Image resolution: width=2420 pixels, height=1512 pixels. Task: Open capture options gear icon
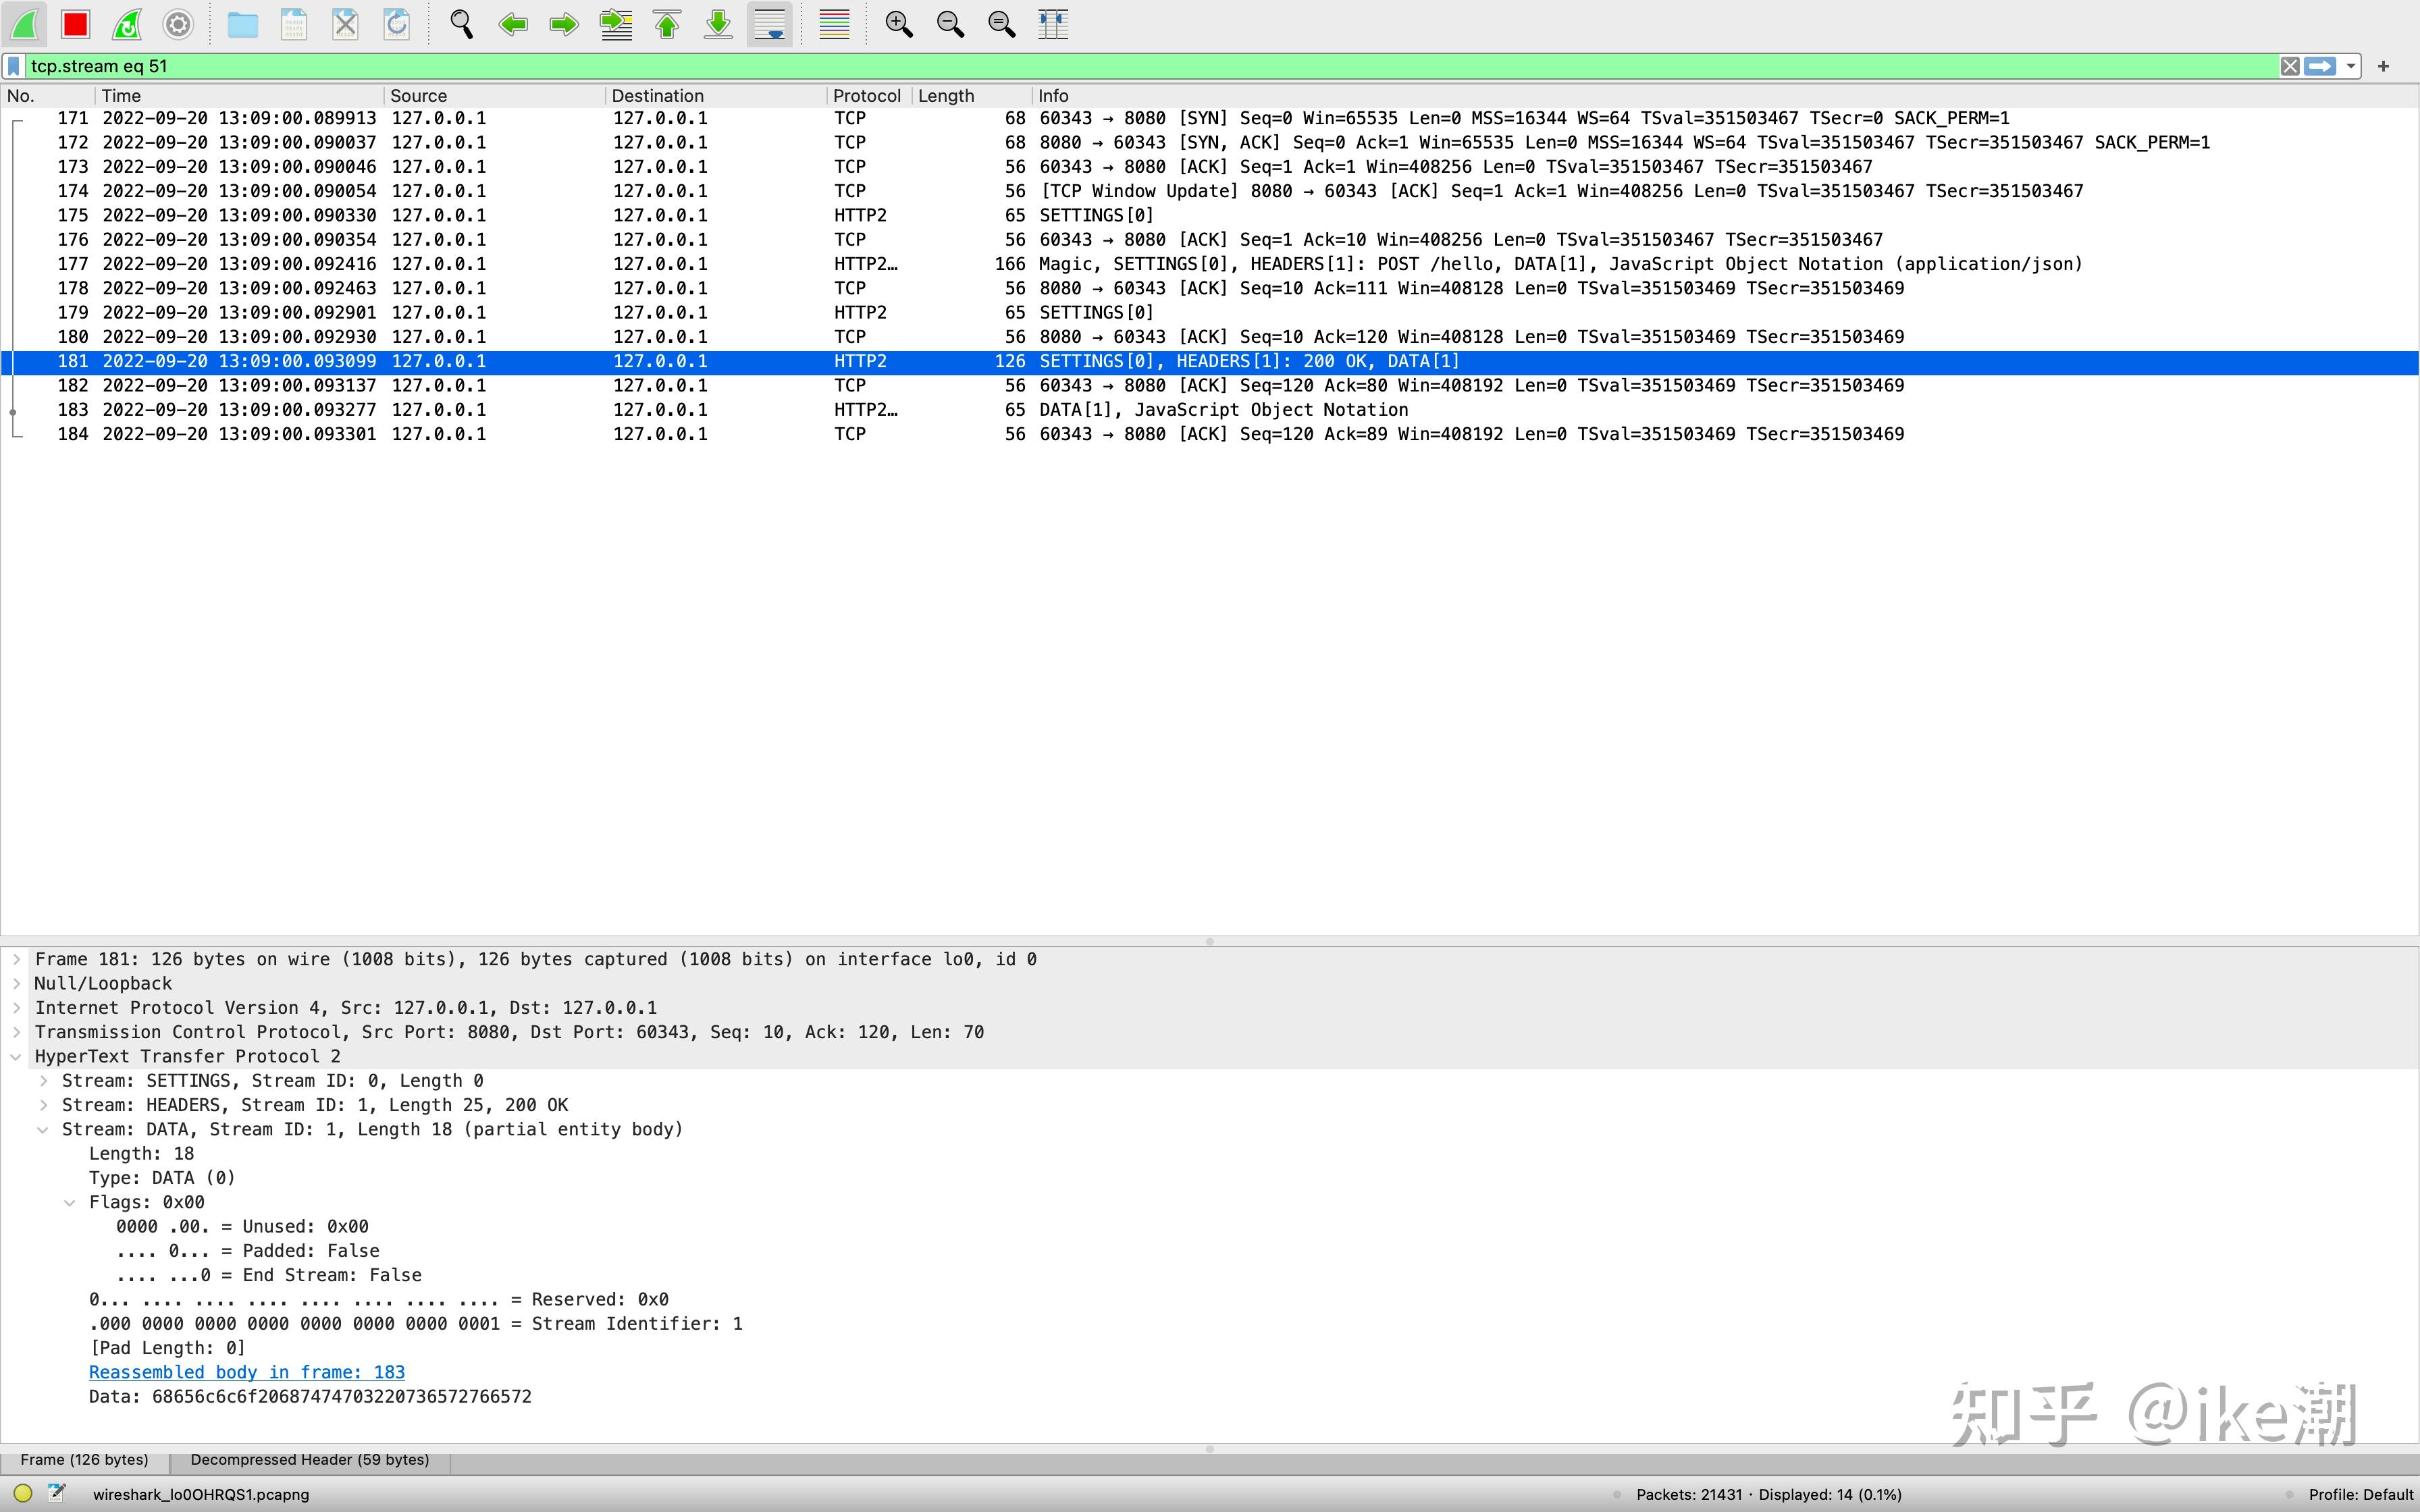178,24
